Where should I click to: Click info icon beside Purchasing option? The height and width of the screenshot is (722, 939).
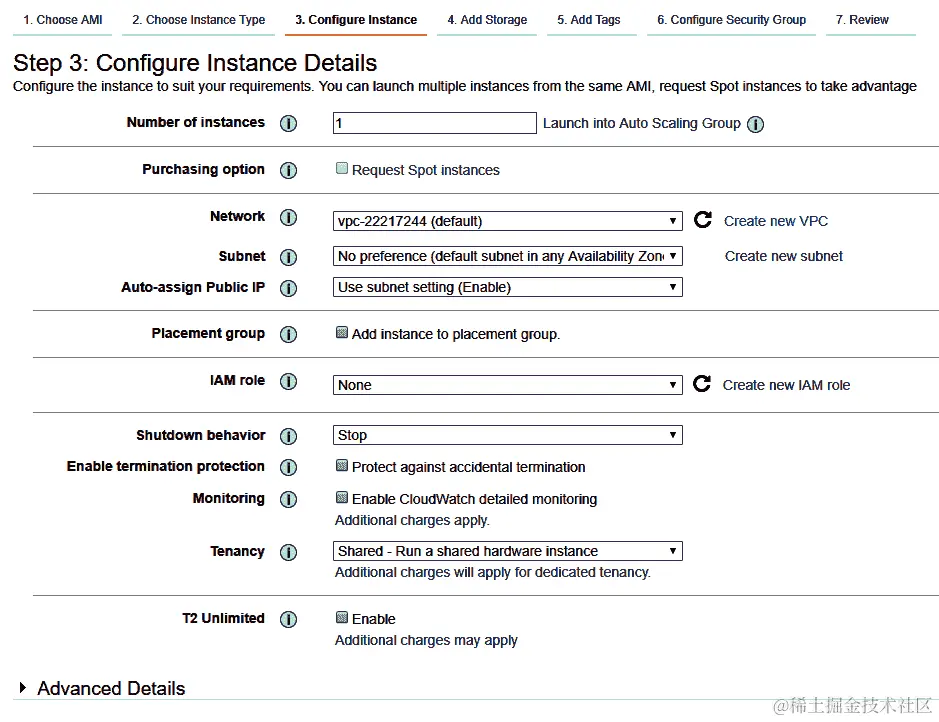tap(289, 171)
